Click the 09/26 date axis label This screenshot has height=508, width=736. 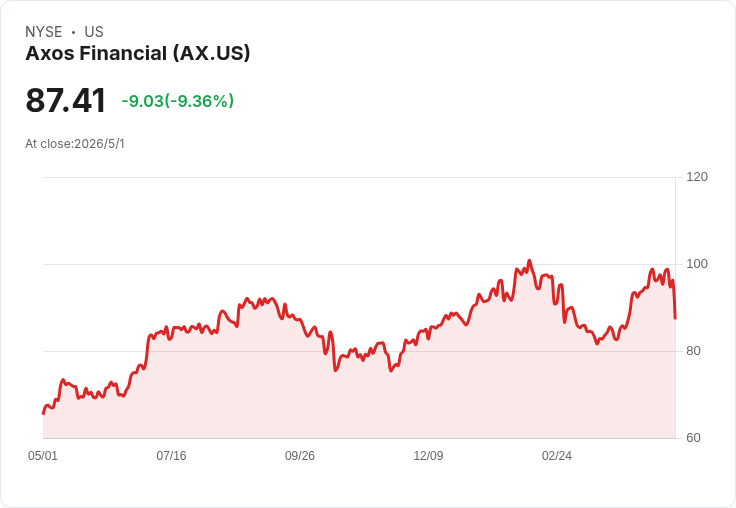[x=300, y=456]
